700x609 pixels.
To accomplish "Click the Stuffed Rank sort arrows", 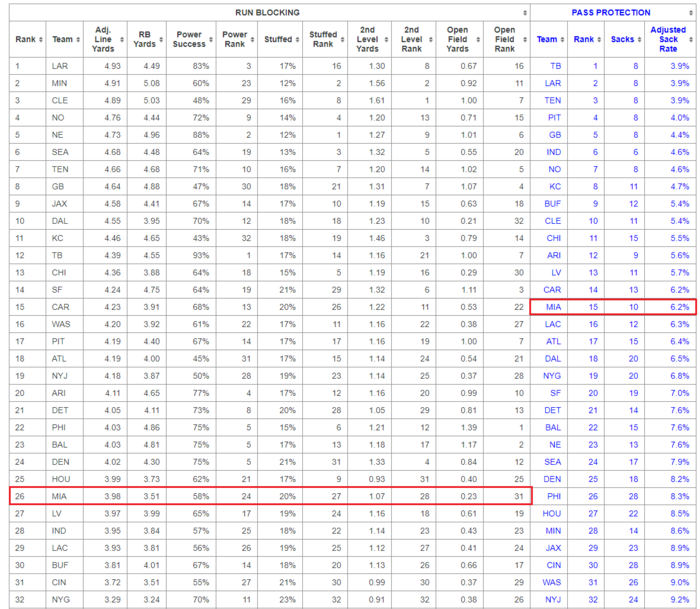I will 342,39.
